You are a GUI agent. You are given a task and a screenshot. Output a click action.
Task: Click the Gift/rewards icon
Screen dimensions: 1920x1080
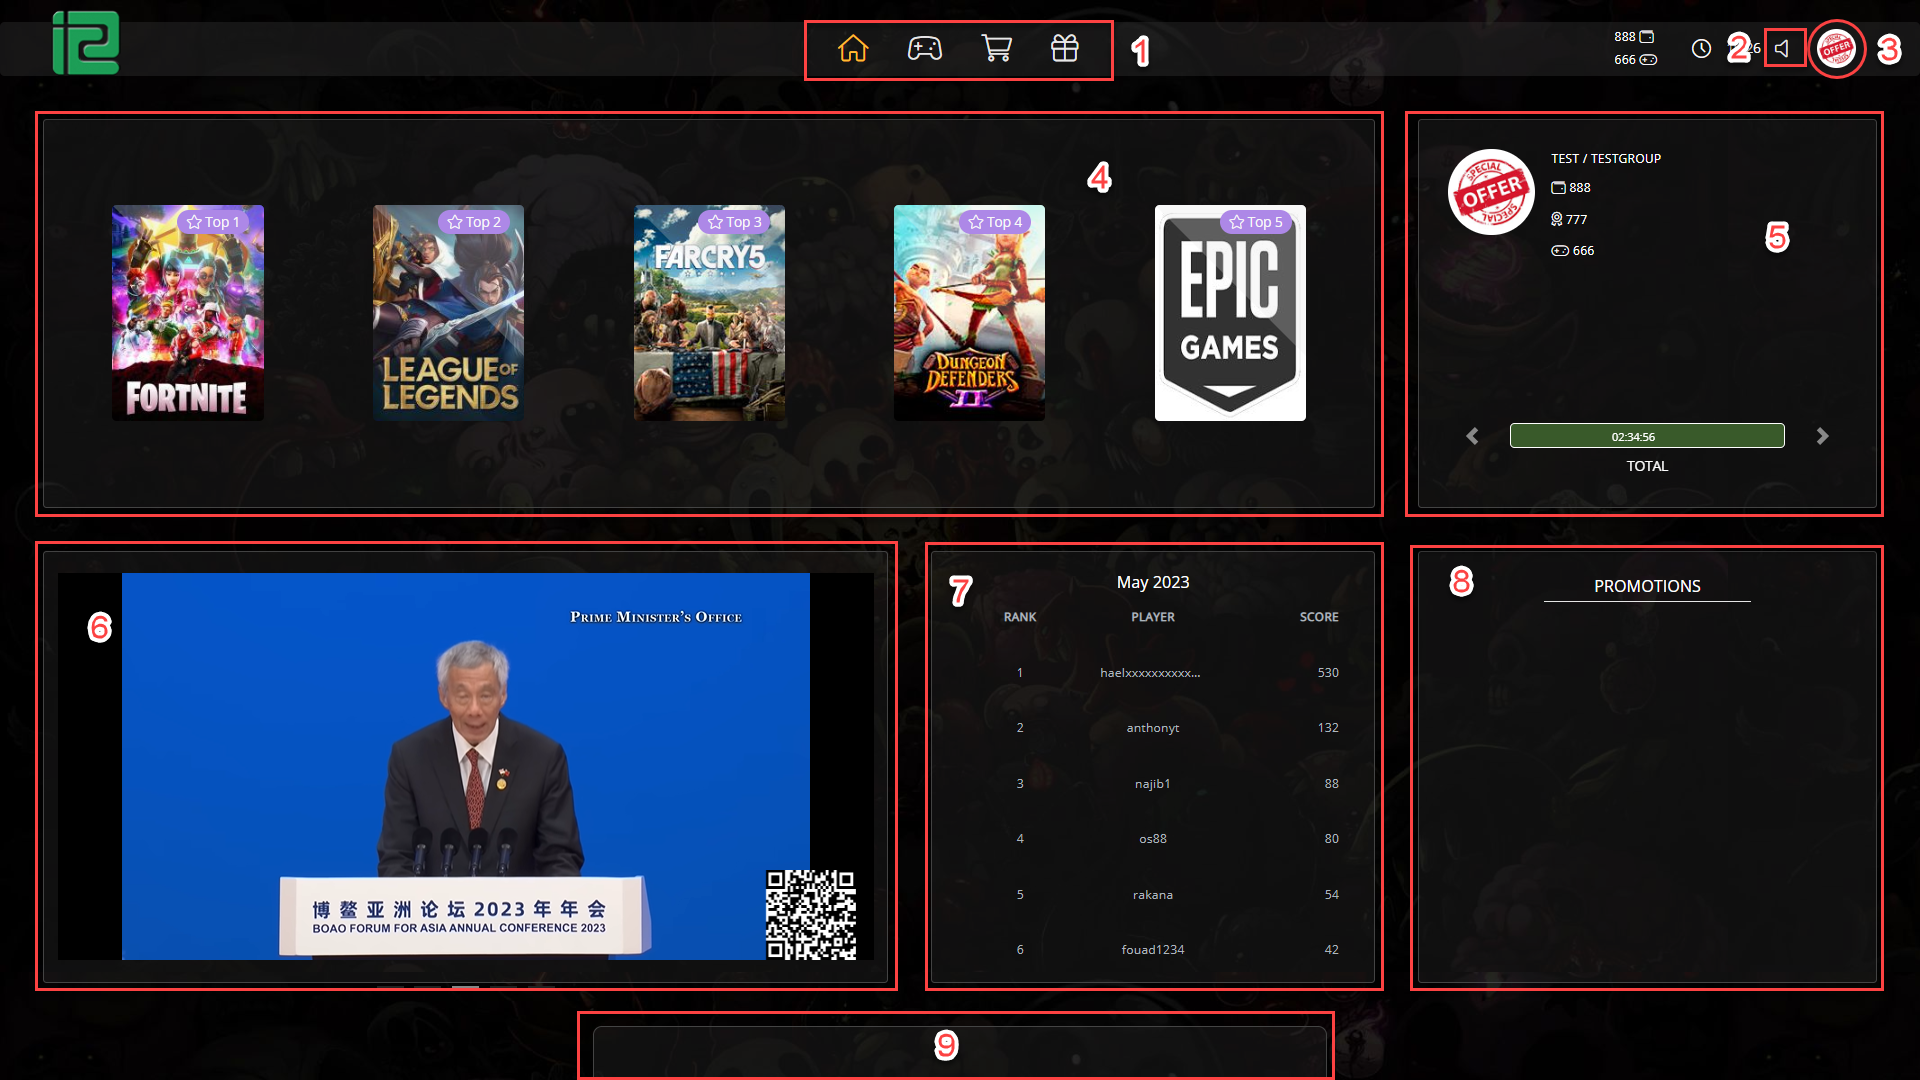point(1067,49)
